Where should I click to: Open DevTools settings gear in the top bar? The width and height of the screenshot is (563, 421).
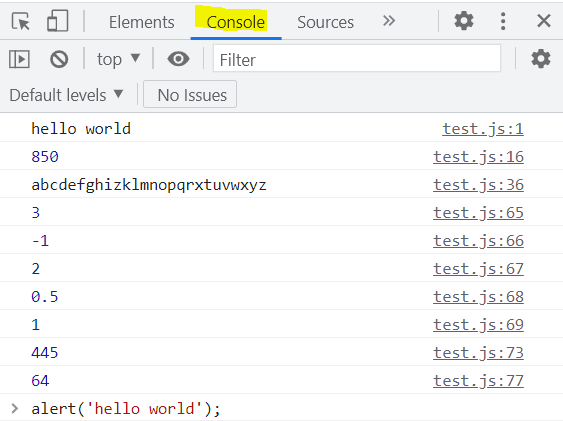pyautogui.click(x=464, y=21)
